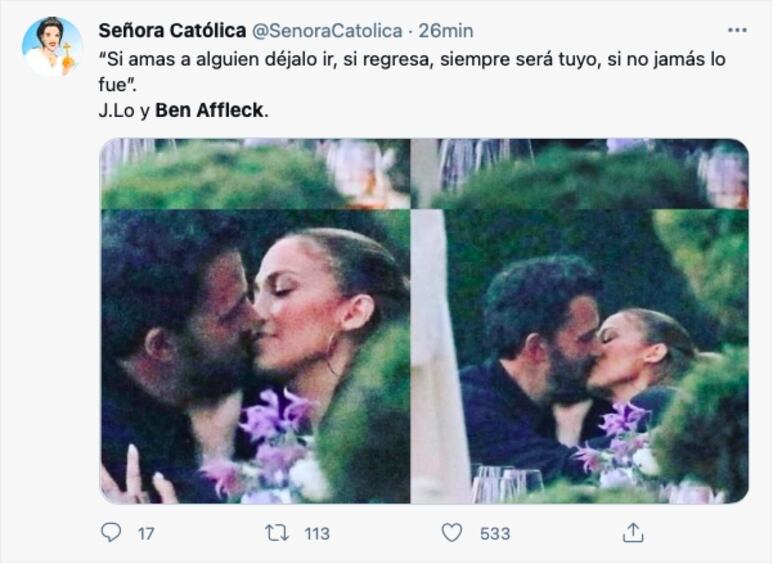The image size is (773, 564).
Task: Open the left photo of the tweet
Action: click(255, 321)
